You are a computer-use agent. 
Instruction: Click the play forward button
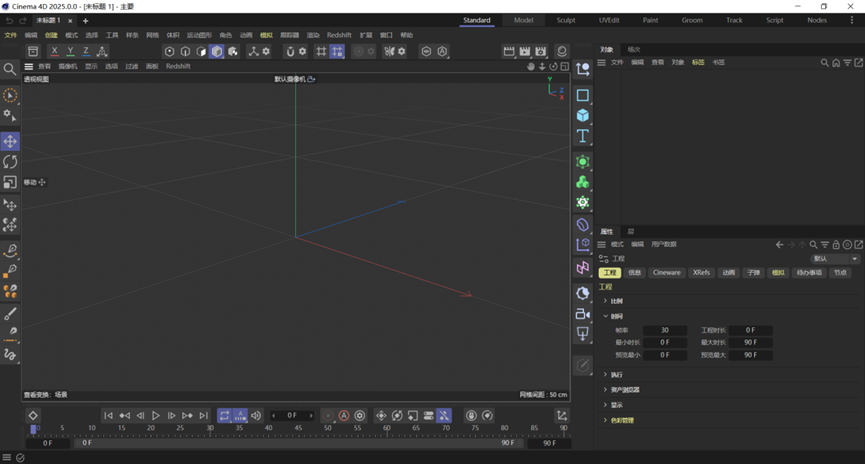(156, 415)
